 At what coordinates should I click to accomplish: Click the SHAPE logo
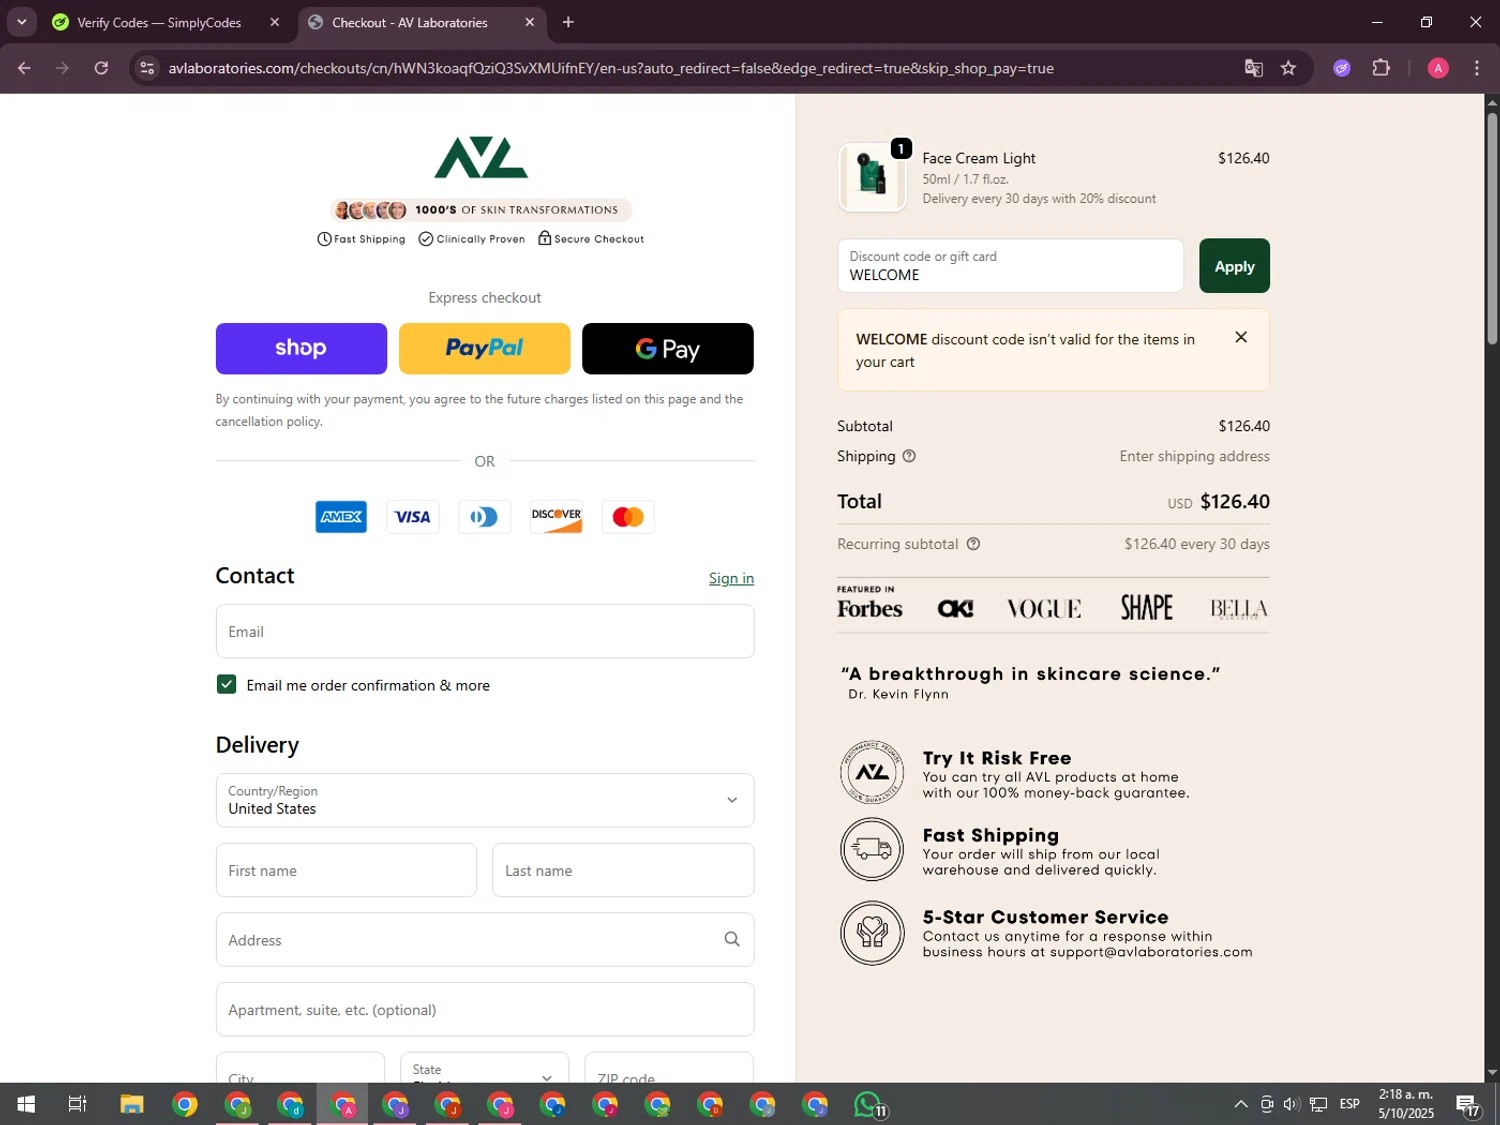[x=1146, y=608]
